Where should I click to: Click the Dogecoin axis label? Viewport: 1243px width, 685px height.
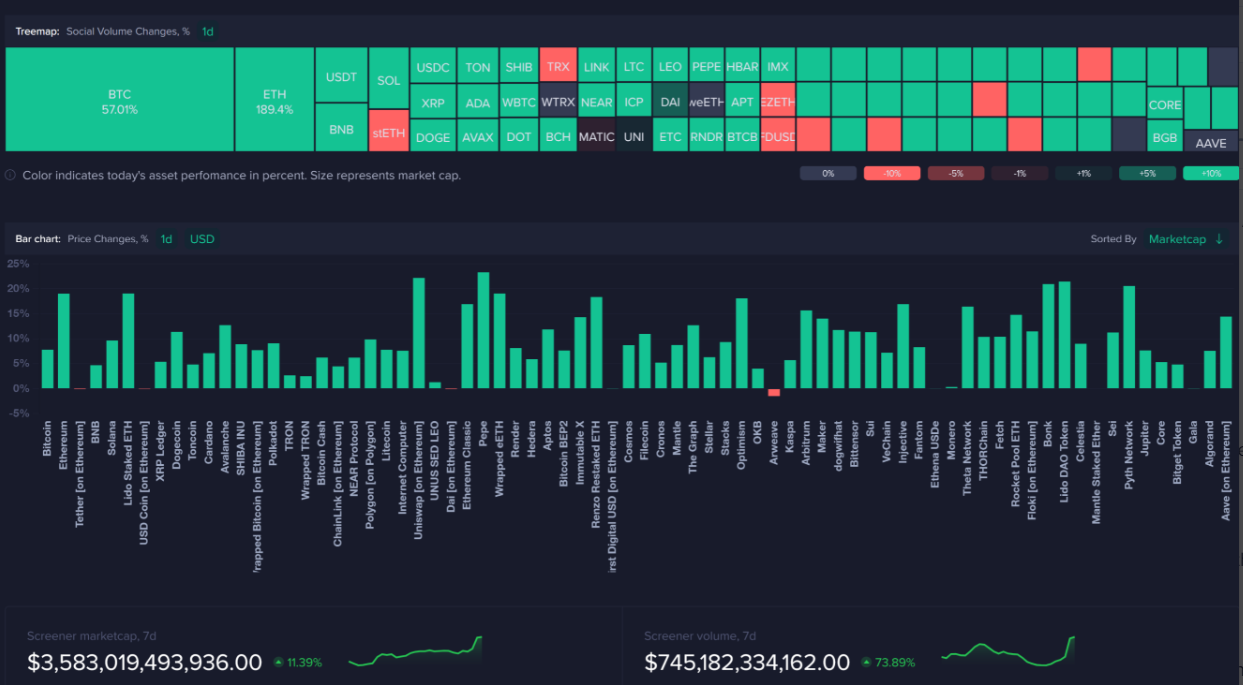[177, 446]
